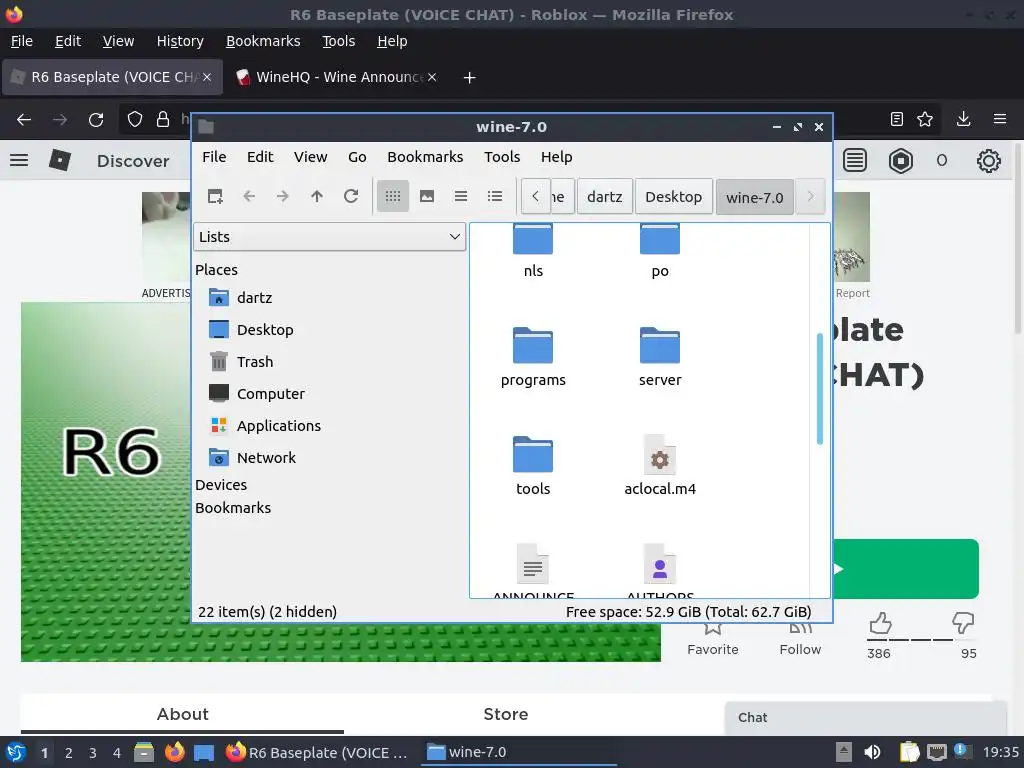Close the R6 Baseplate Firefox tab

coord(206,77)
